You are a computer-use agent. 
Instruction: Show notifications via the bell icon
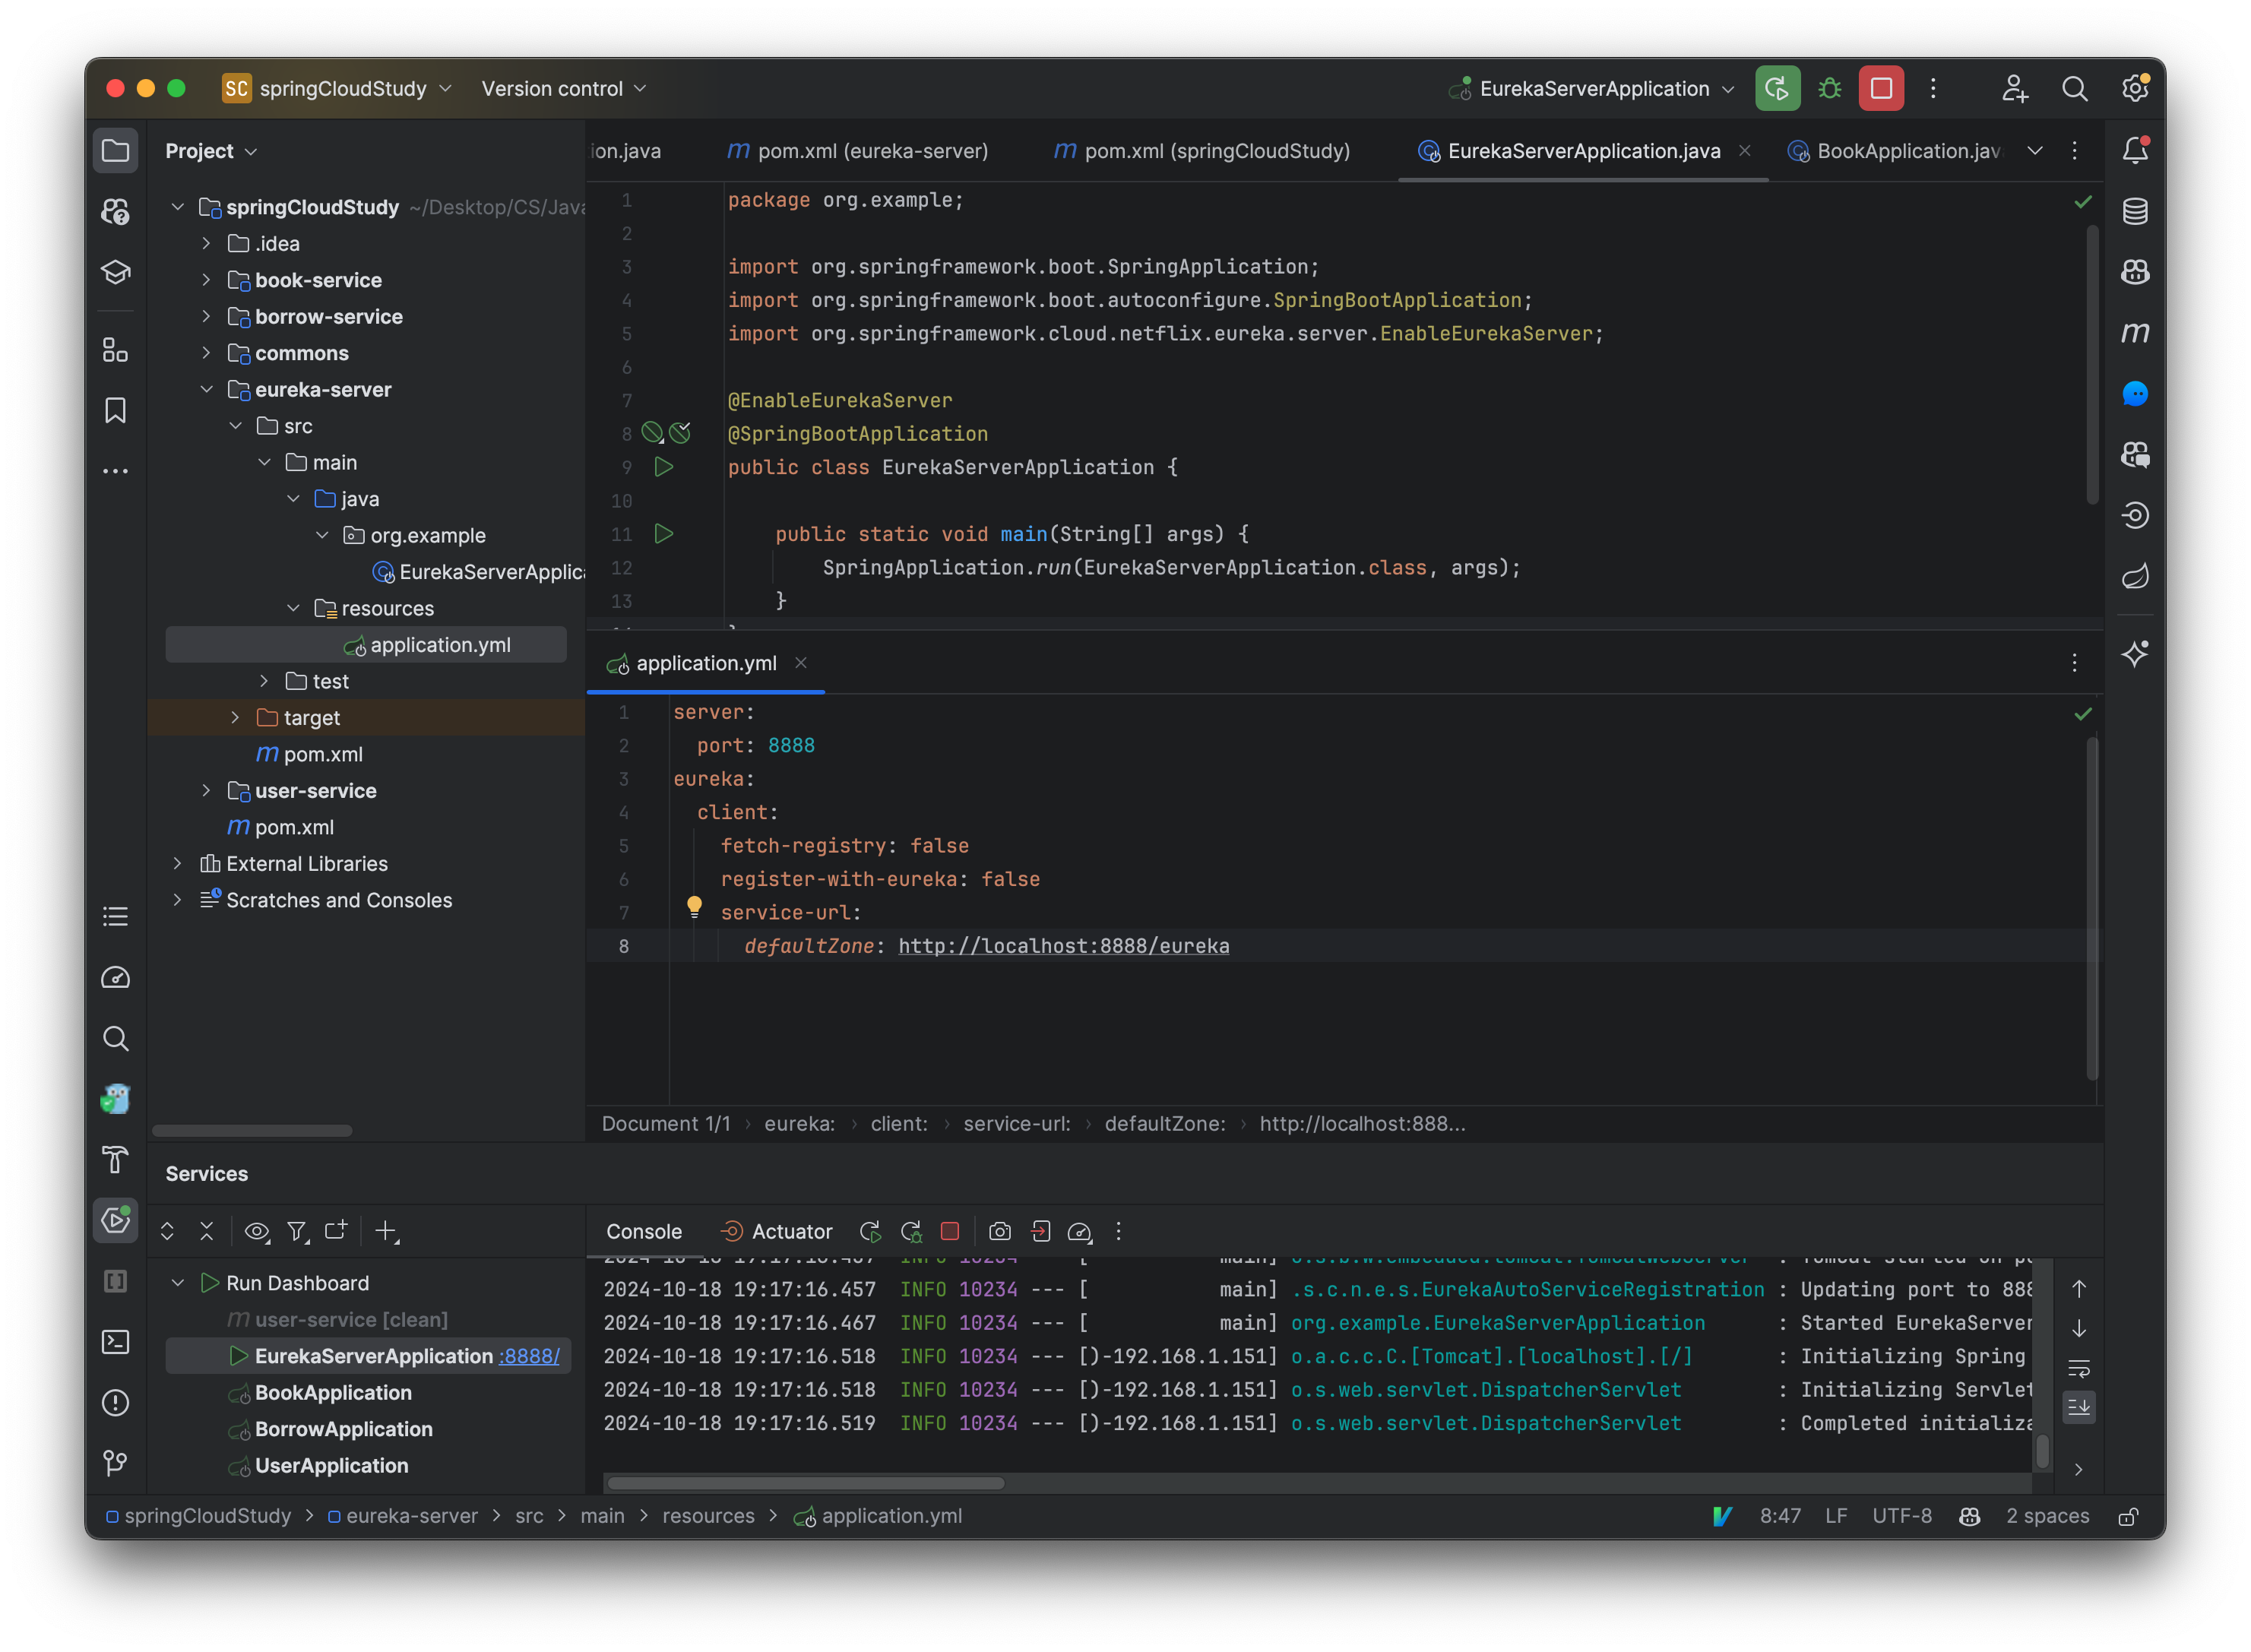[x=2136, y=150]
